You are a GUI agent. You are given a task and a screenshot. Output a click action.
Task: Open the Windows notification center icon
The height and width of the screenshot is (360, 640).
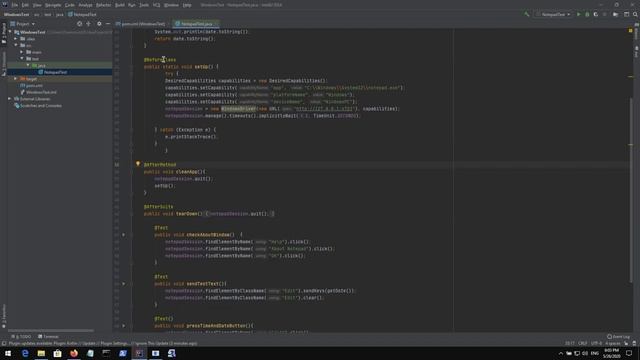coord(629,353)
